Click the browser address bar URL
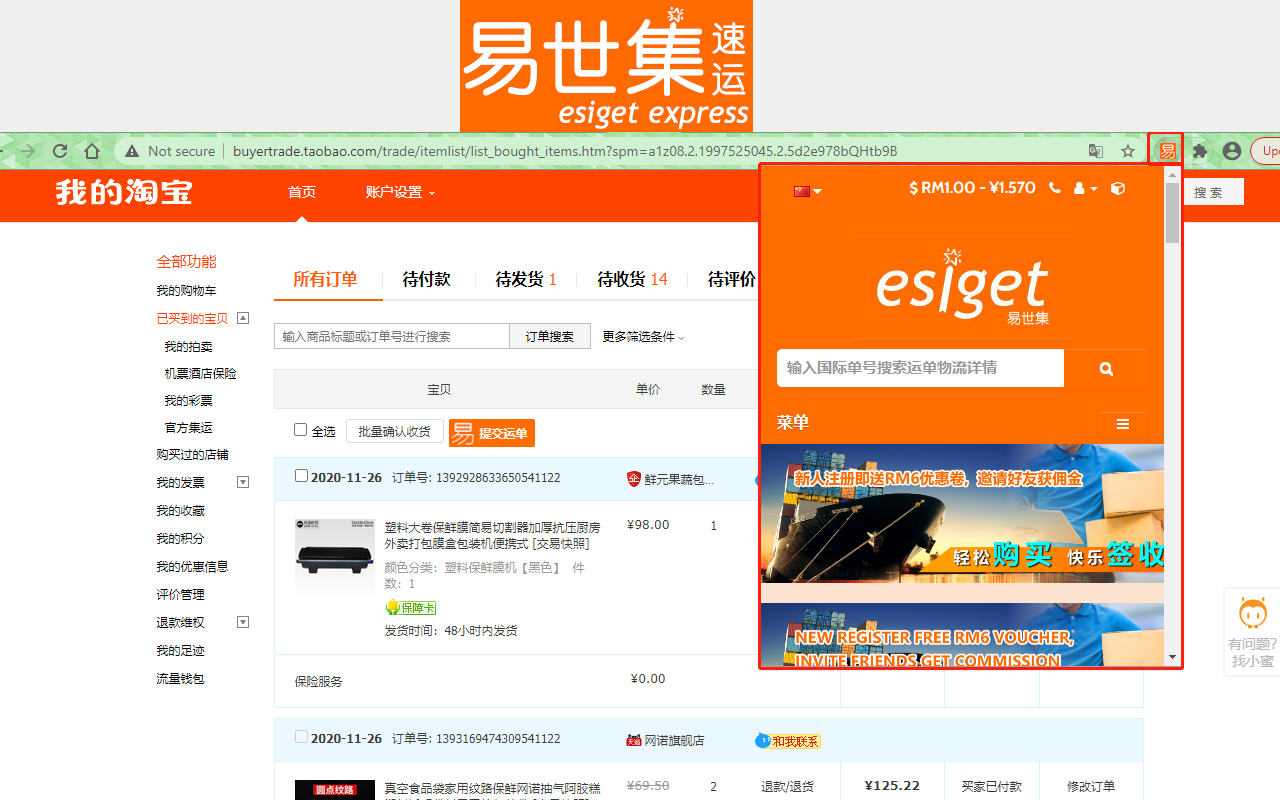 [x=565, y=151]
